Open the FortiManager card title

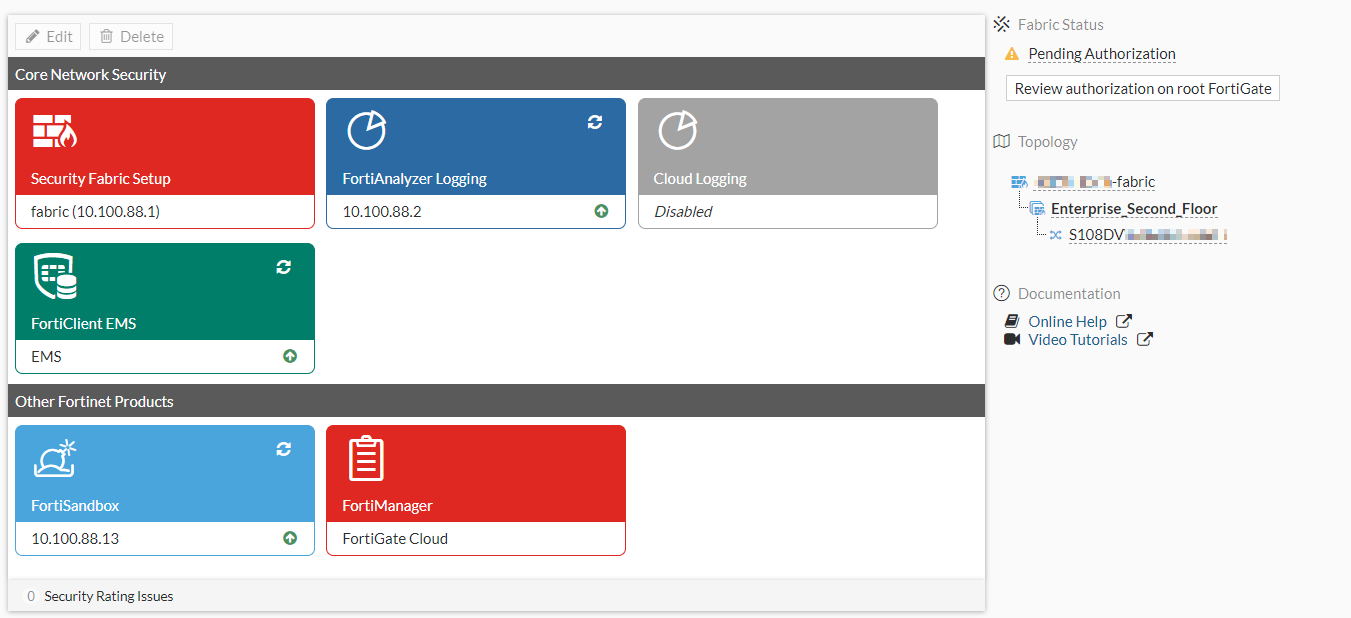point(387,506)
